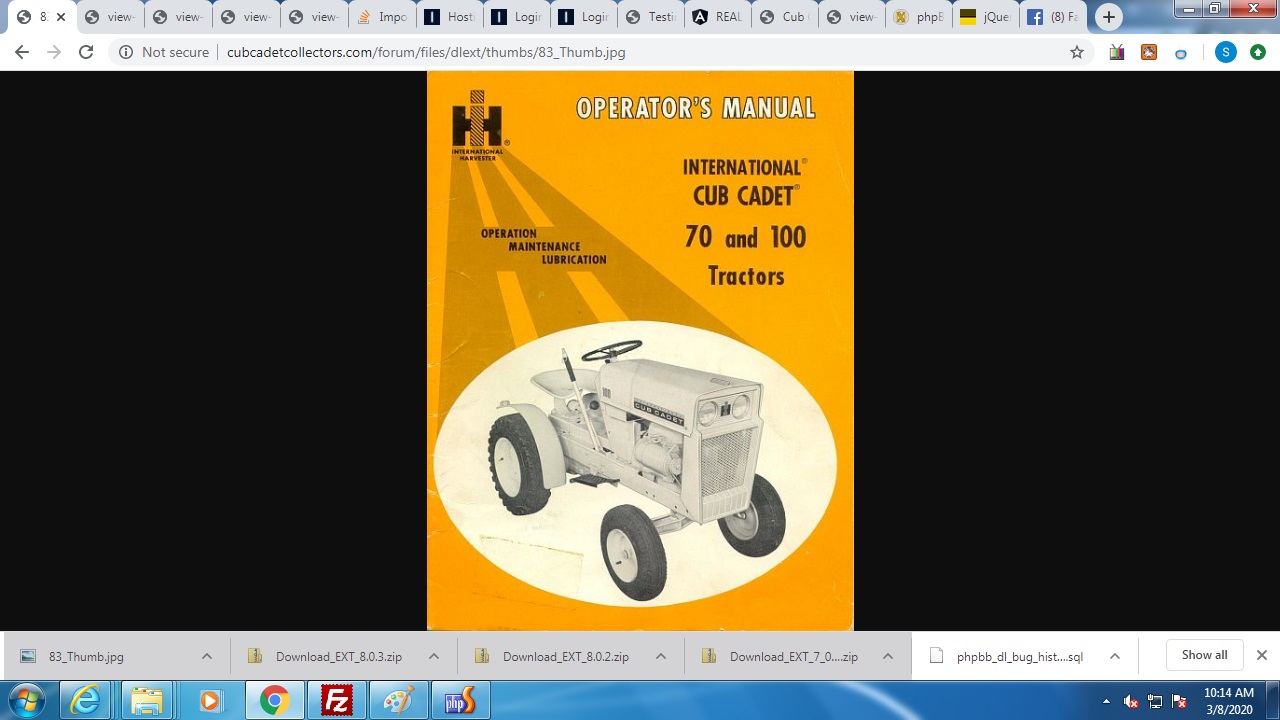Click Show all downloads button
The height and width of the screenshot is (720, 1280).
1204,655
